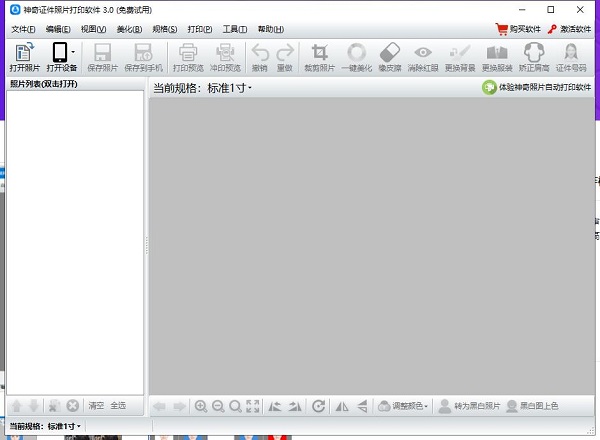The width and height of the screenshot is (600, 440).
Task: Open the 美化(B) menu
Action: pyautogui.click(x=129, y=29)
